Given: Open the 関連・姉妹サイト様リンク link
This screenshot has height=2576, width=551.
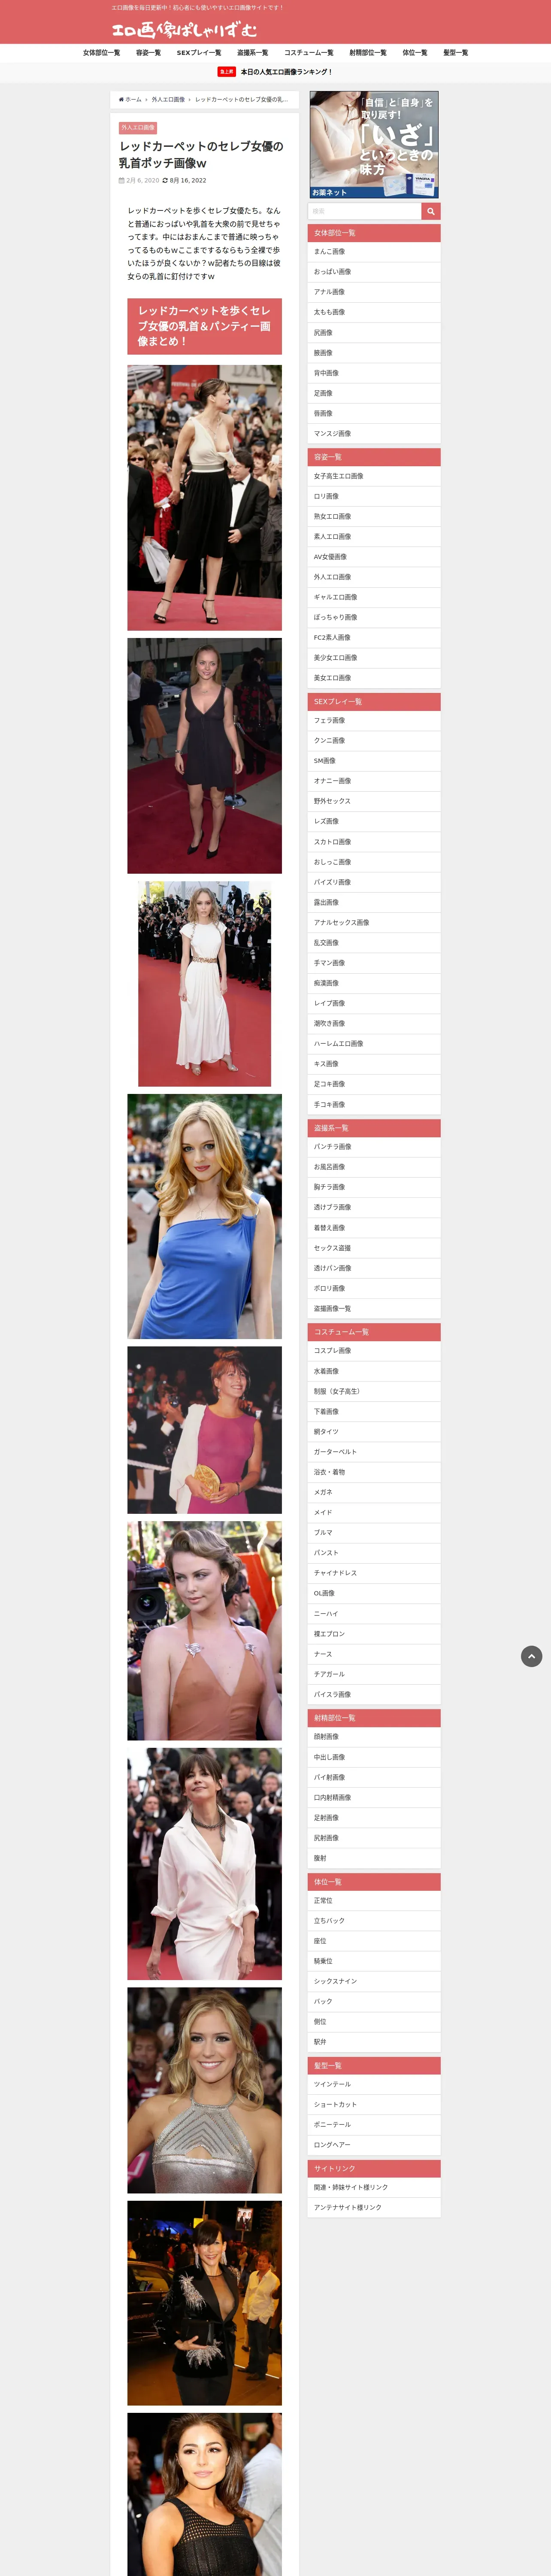Looking at the screenshot, I should tap(374, 2187).
